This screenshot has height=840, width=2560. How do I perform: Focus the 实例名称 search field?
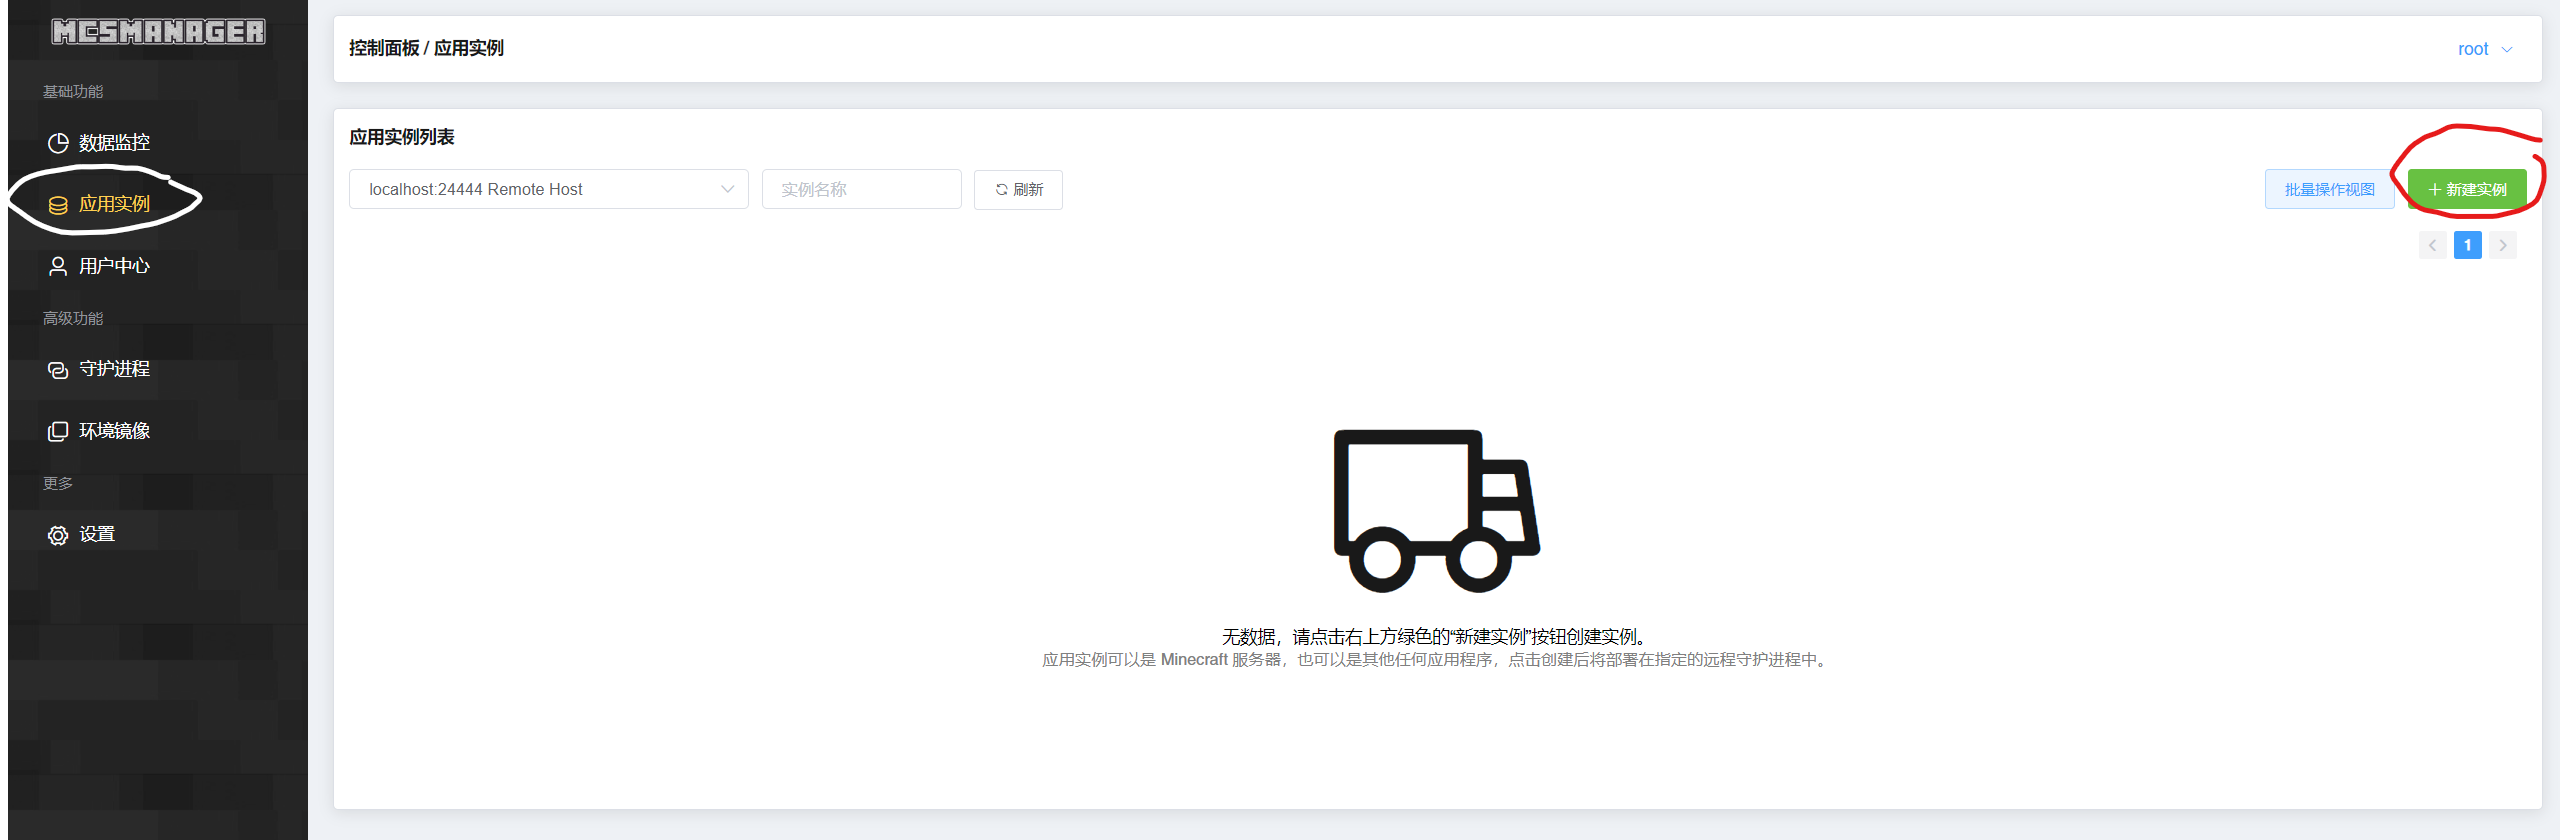(x=861, y=189)
